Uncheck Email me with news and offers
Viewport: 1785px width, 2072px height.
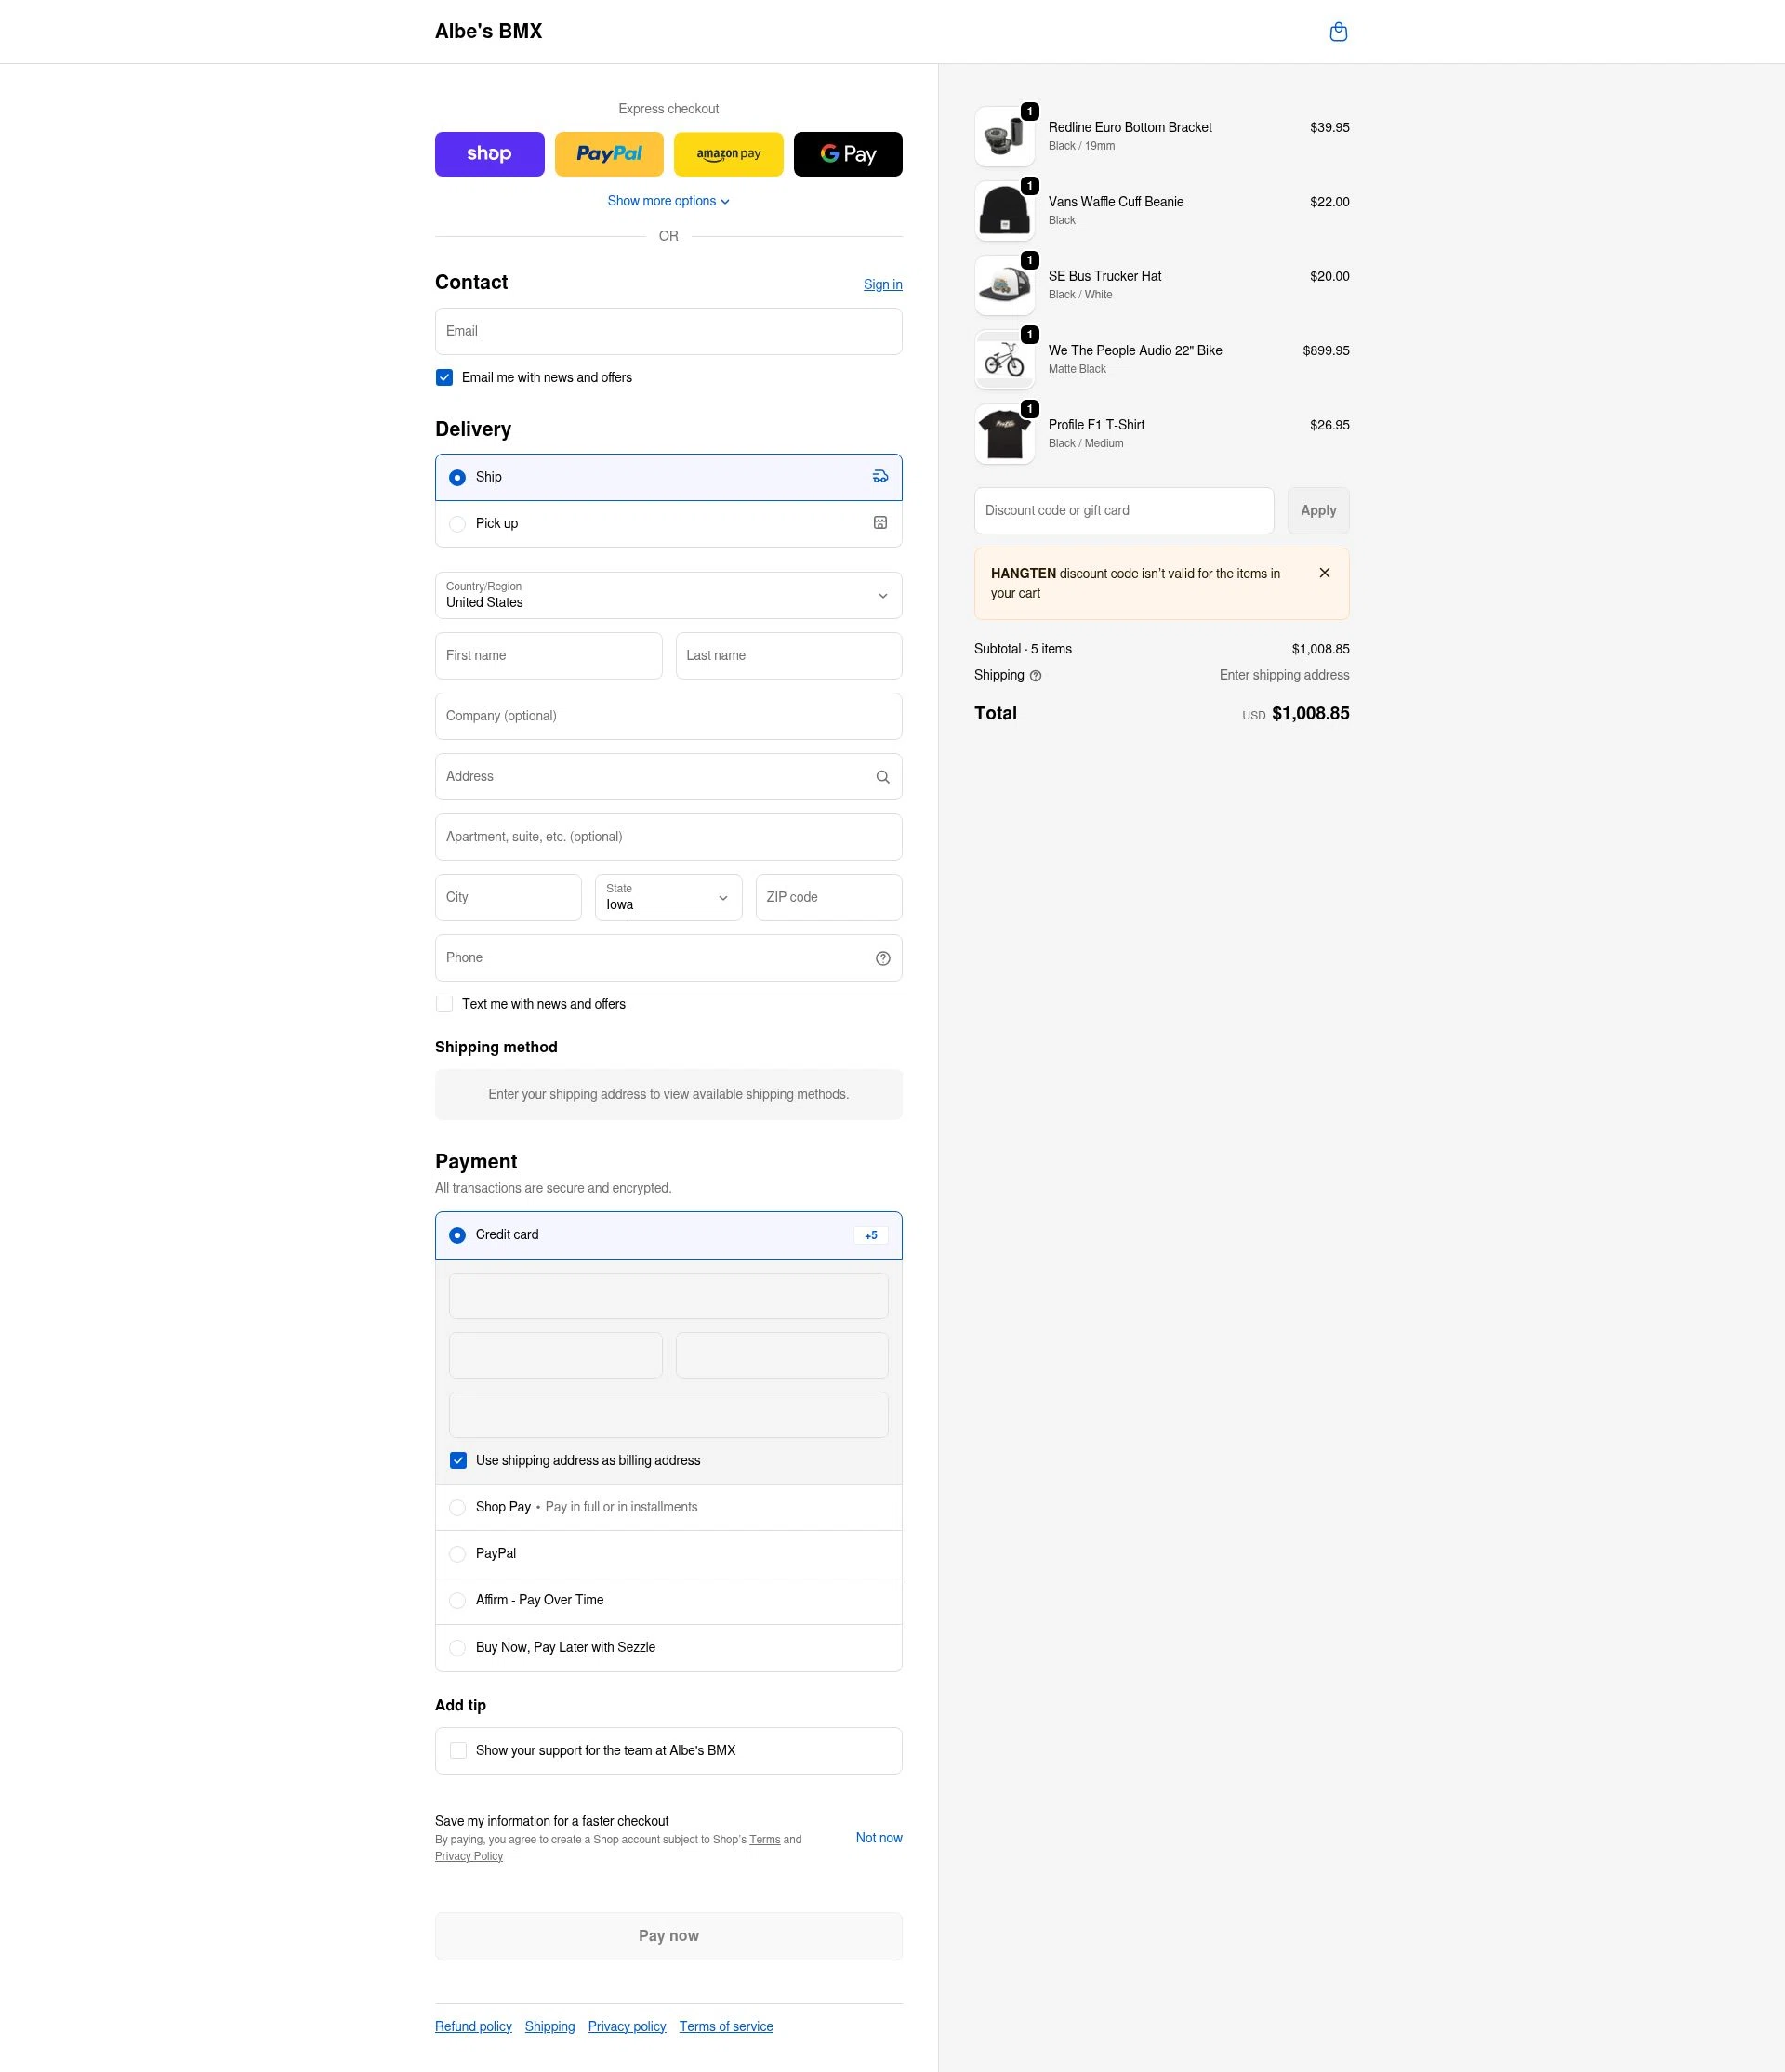[x=444, y=377]
